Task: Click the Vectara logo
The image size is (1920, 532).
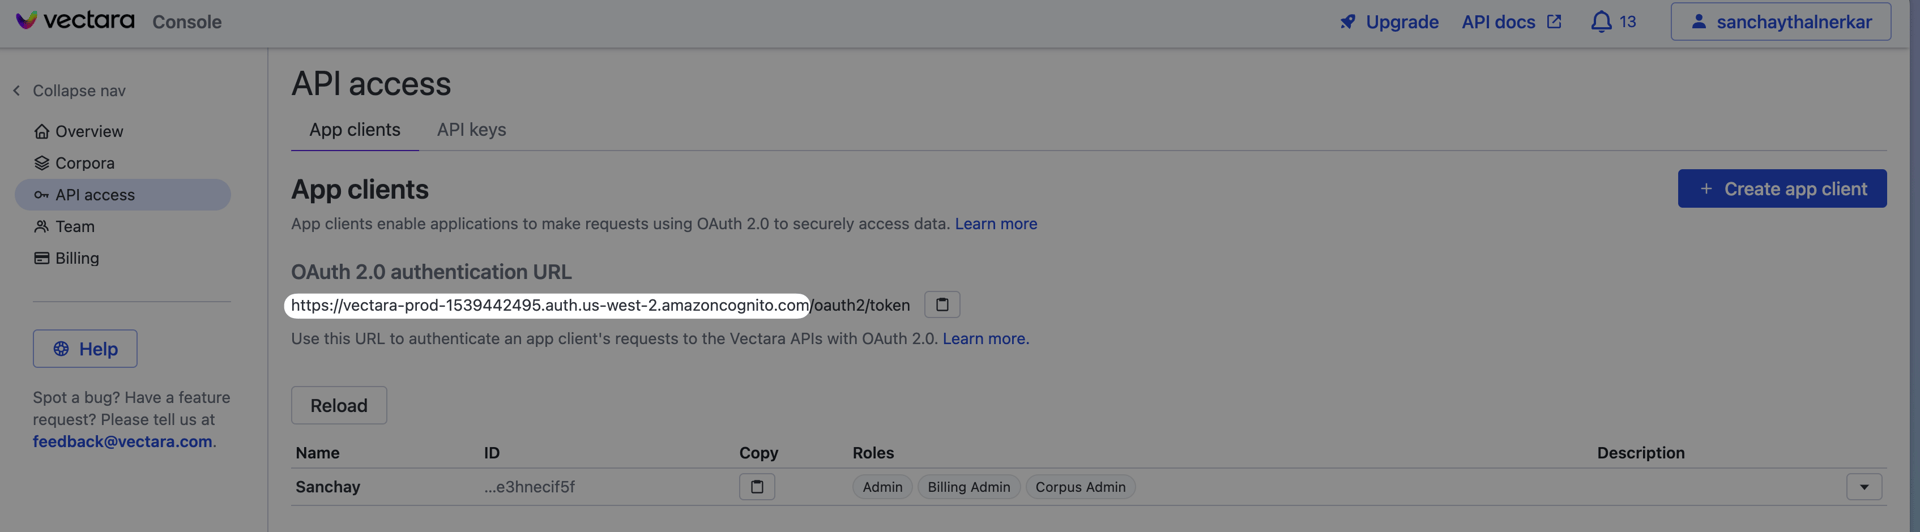Action: pos(75,21)
